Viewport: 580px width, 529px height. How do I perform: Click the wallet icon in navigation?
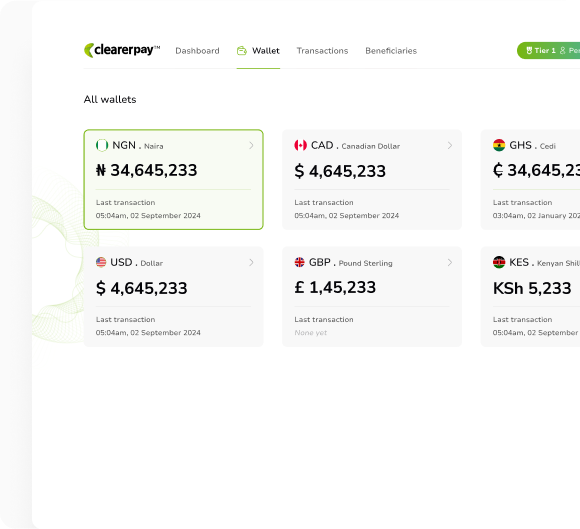click(x=242, y=51)
